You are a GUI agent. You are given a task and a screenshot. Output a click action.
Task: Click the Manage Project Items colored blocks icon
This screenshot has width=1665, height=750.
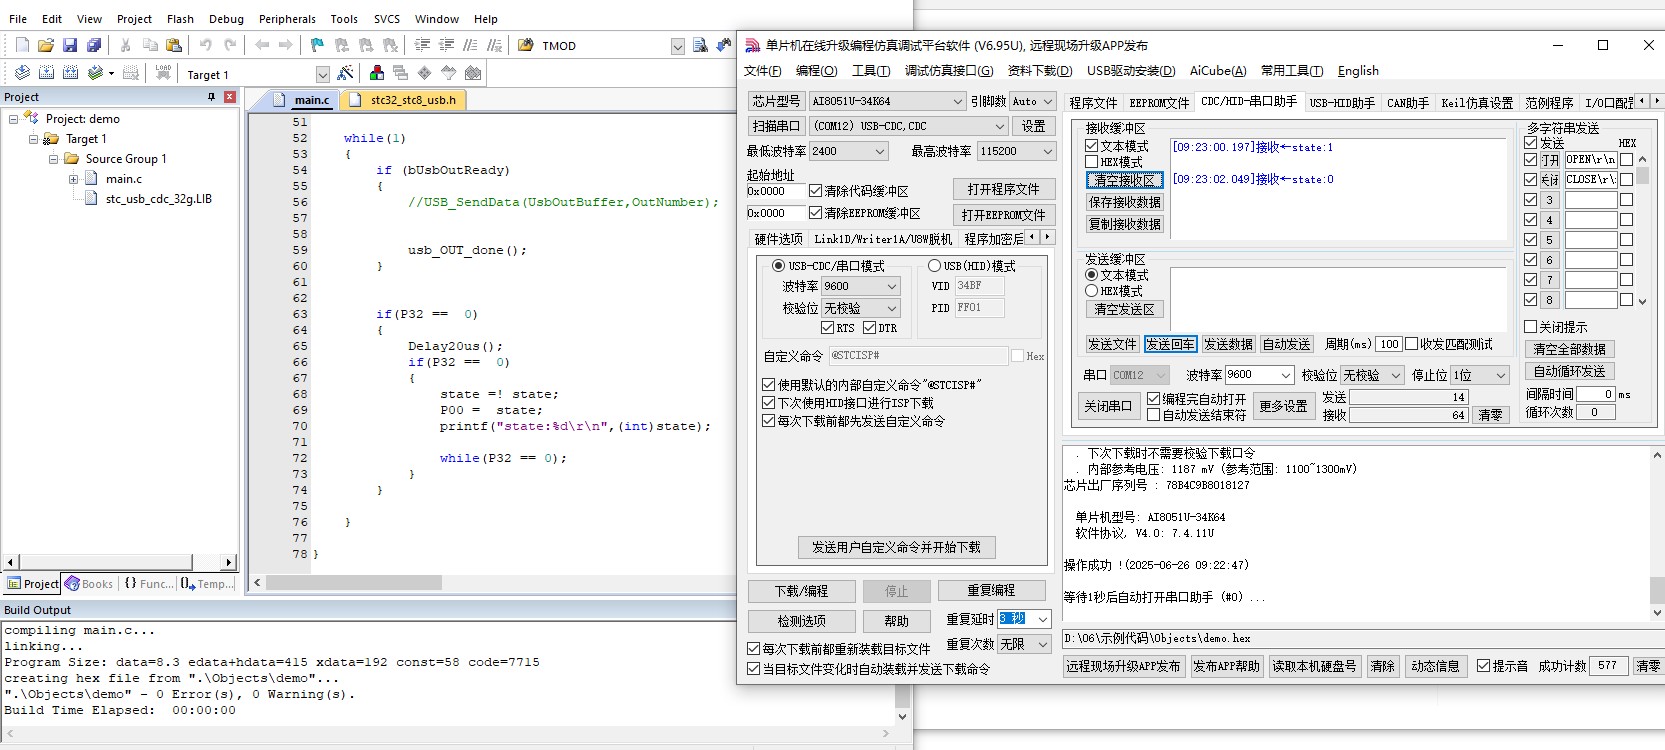[377, 73]
